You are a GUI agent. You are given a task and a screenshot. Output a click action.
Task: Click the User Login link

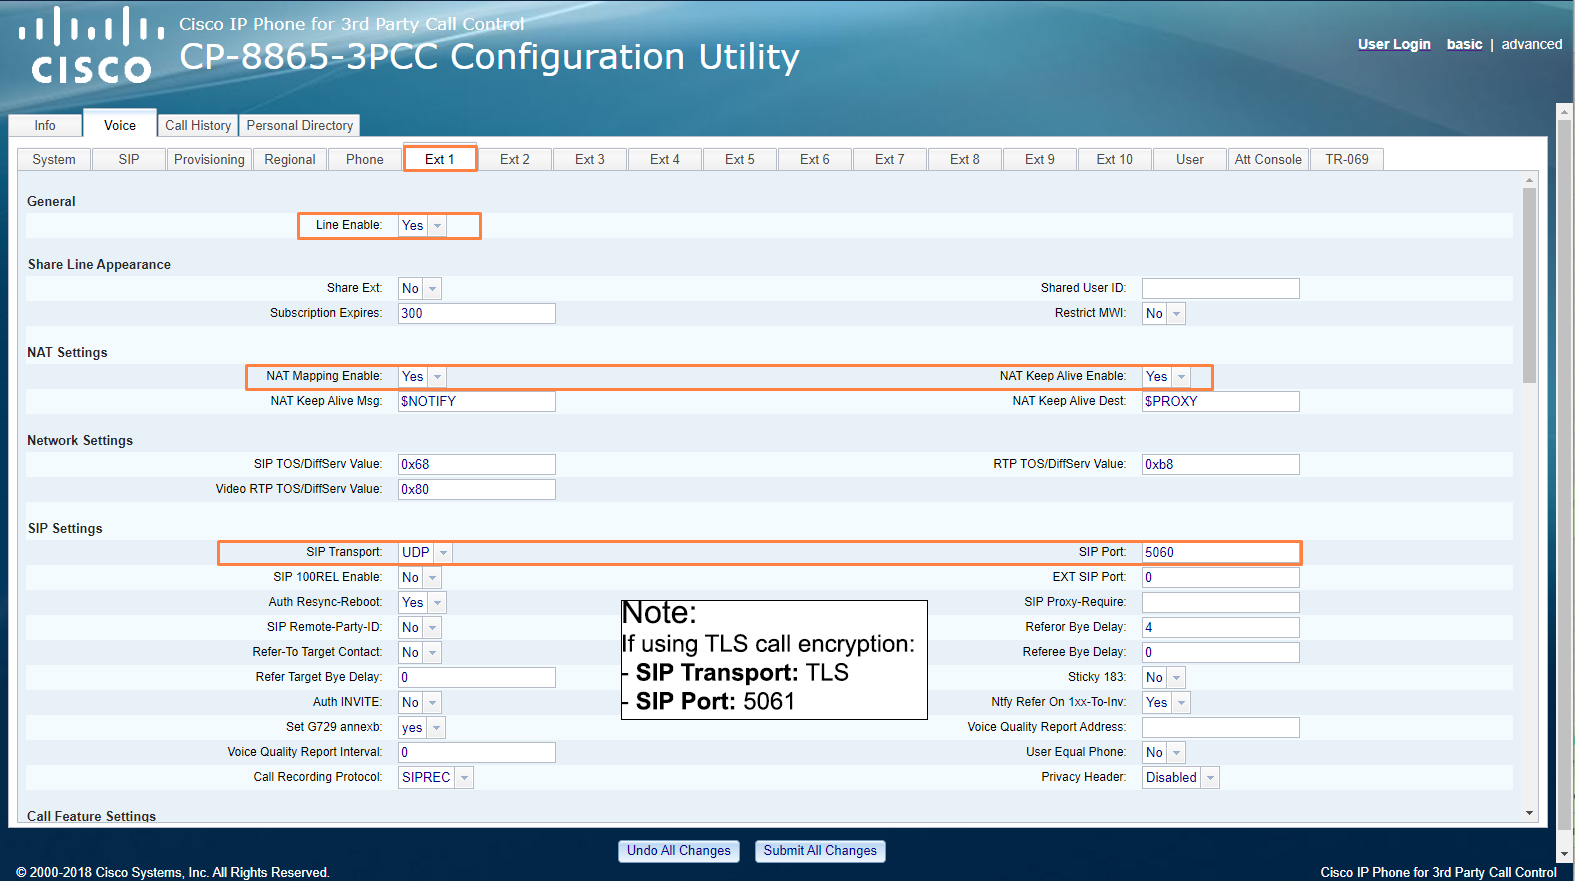point(1394,44)
